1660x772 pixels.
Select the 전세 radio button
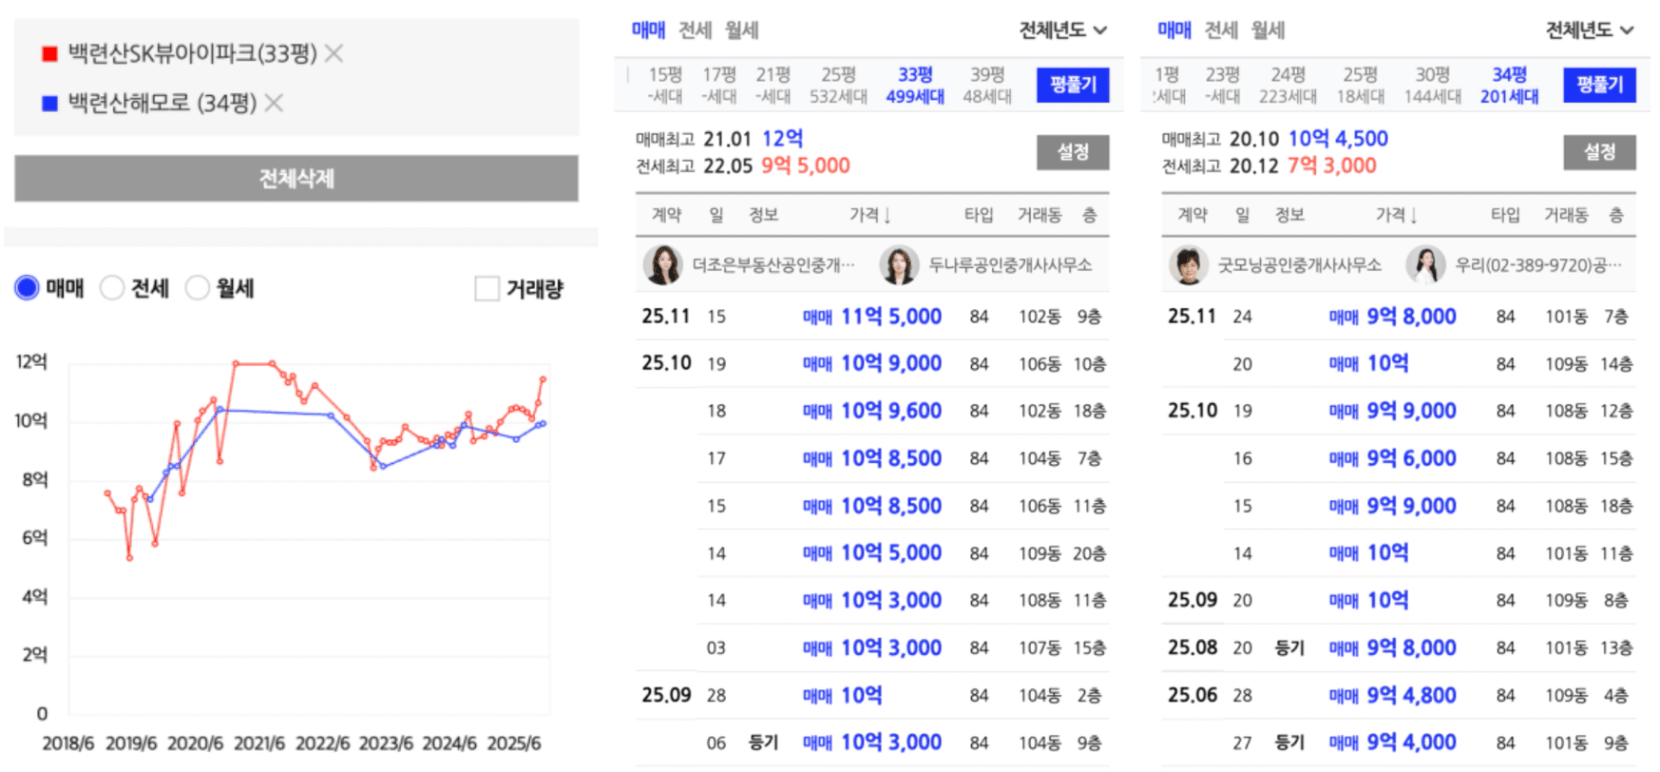(x=112, y=288)
